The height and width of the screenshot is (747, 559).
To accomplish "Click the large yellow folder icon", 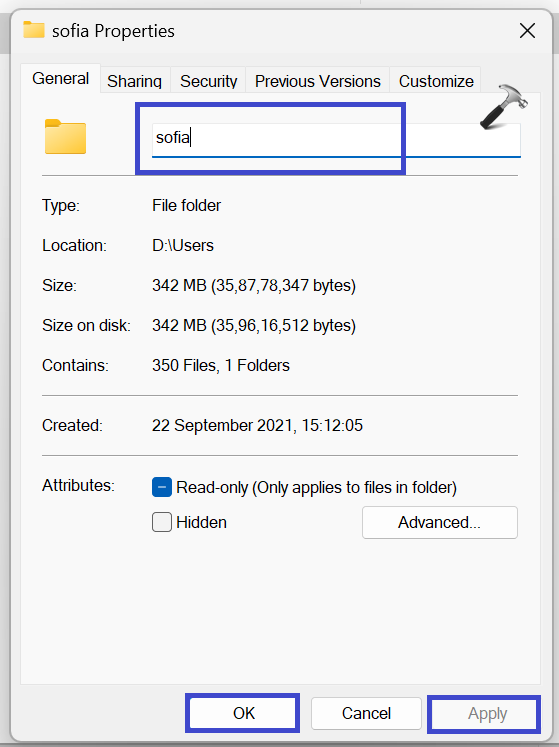I will [65, 137].
